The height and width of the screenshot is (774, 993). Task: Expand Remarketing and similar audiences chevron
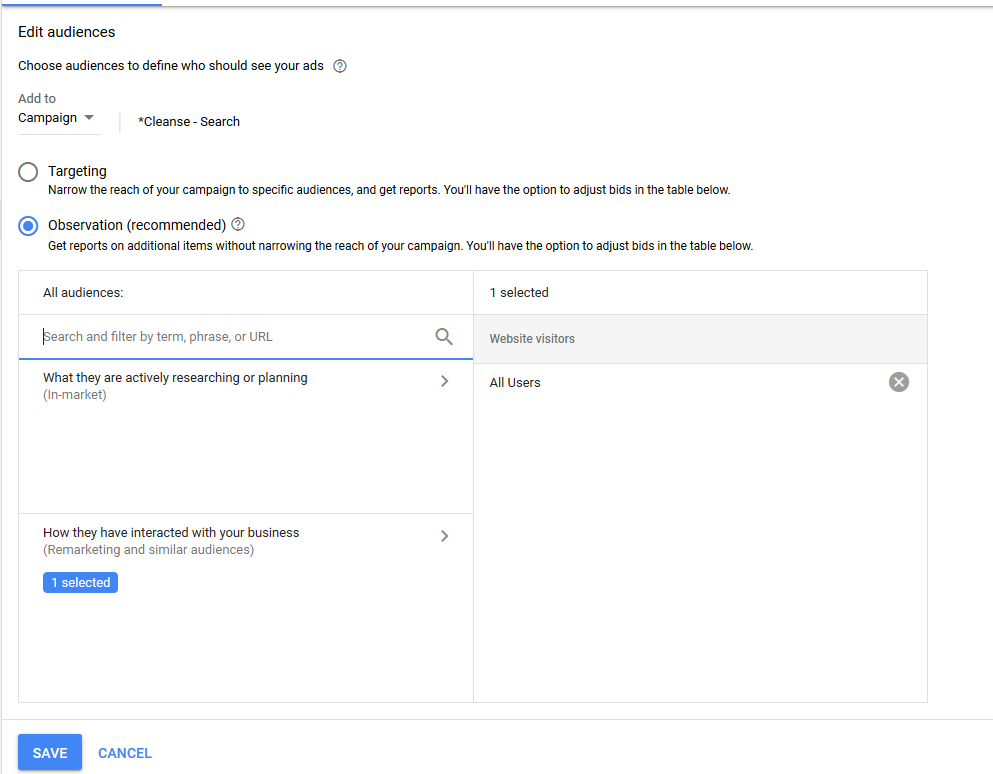[x=445, y=536]
